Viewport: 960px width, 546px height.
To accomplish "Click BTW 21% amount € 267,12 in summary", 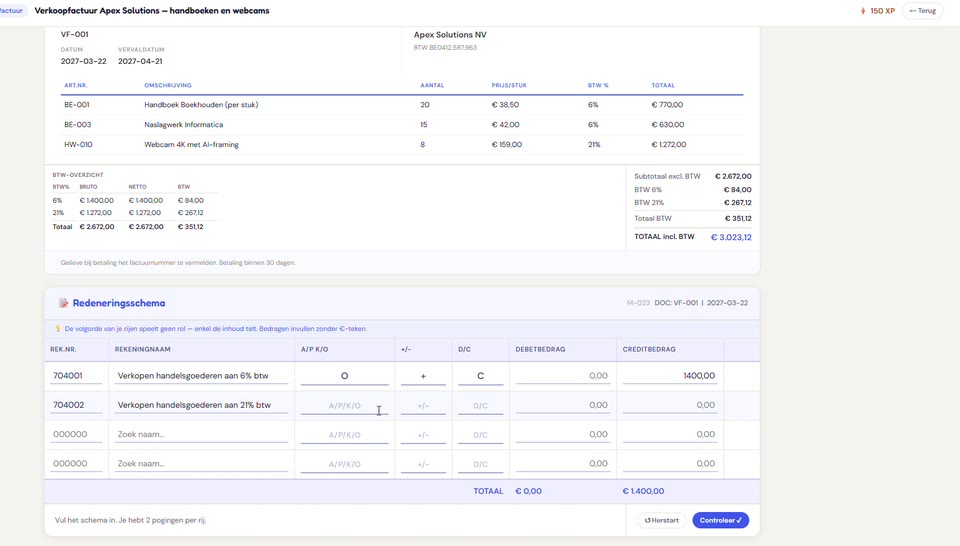I will click(x=738, y=203).
